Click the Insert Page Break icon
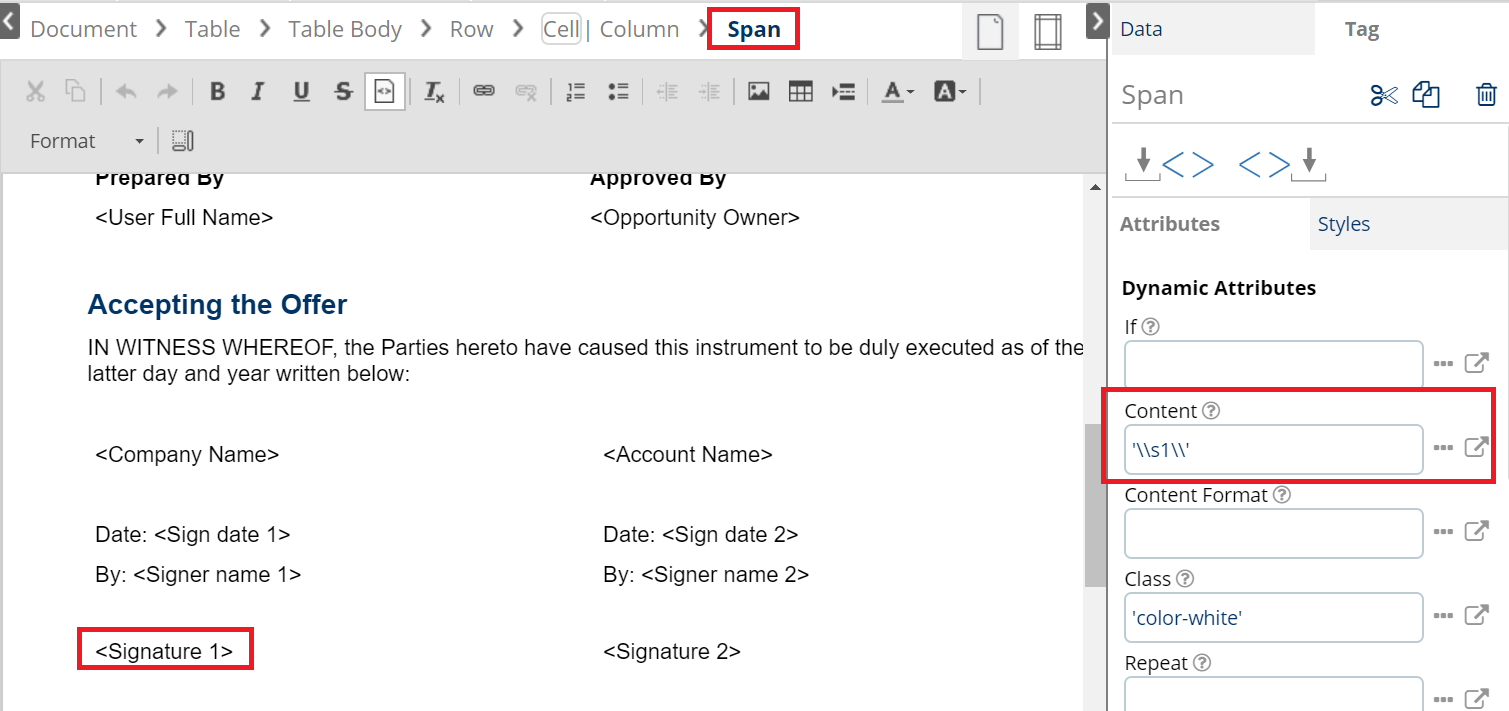Screen dimensions: 1509x711 tap(843, 91)
